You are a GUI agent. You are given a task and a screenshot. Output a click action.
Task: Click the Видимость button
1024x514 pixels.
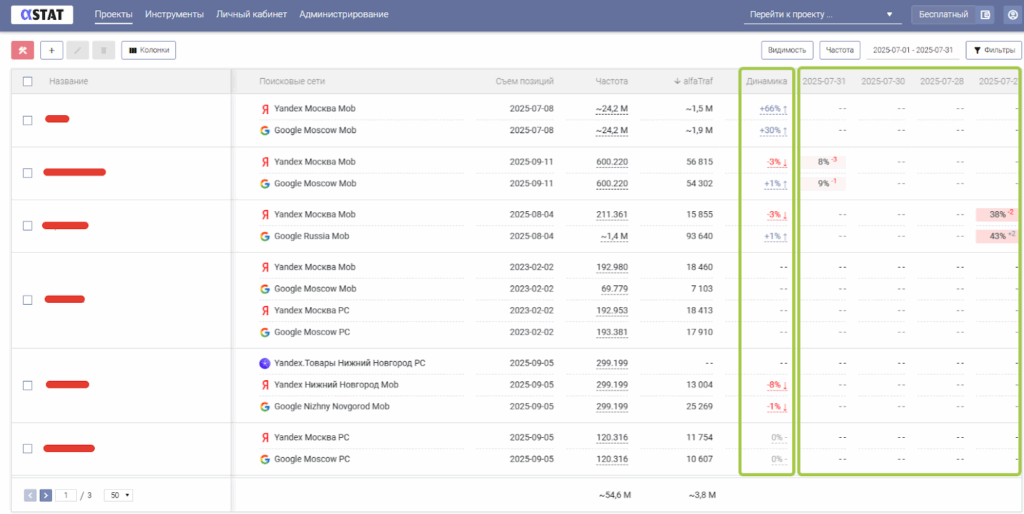pyautogui.click(x=786, y=50)
